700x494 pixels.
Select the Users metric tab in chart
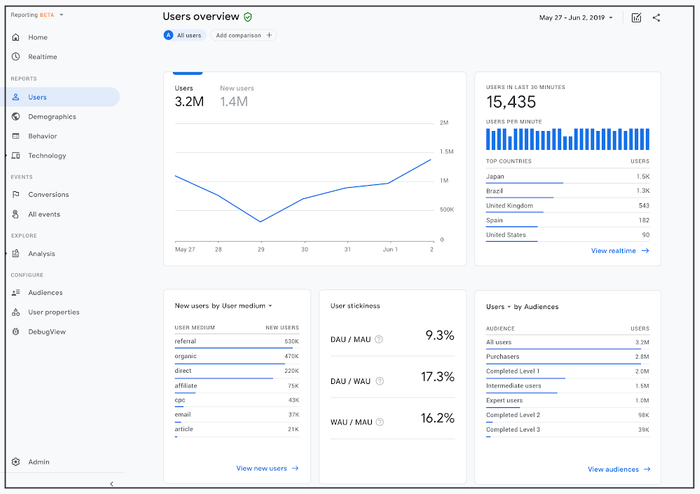188,96
